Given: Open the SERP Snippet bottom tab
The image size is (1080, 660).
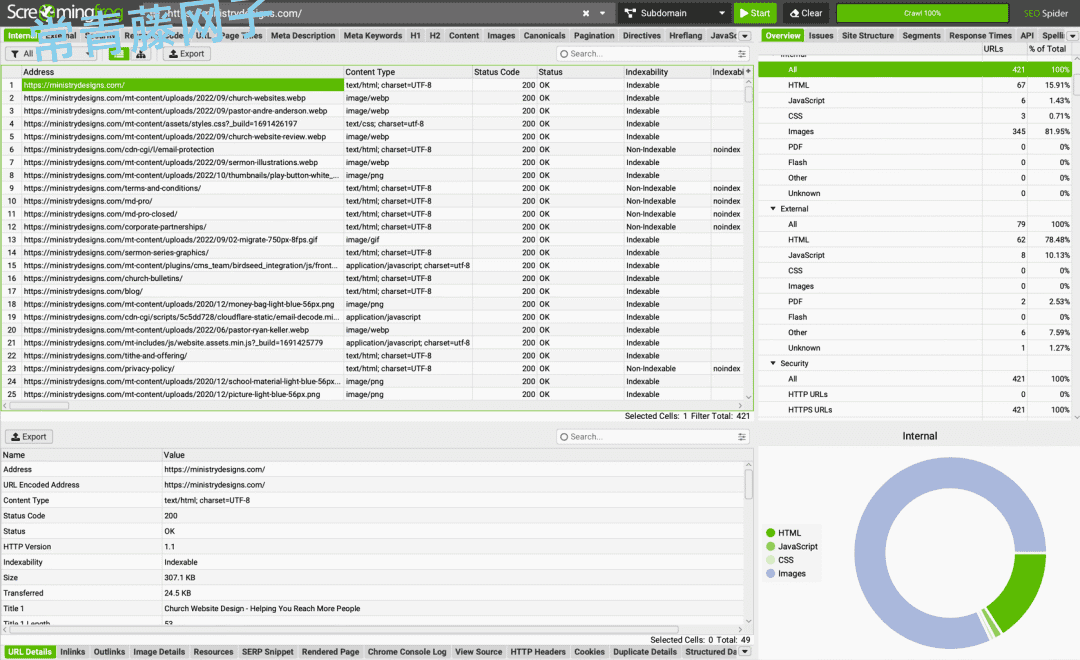Looking at the screenshot, I should click(267, 652).
